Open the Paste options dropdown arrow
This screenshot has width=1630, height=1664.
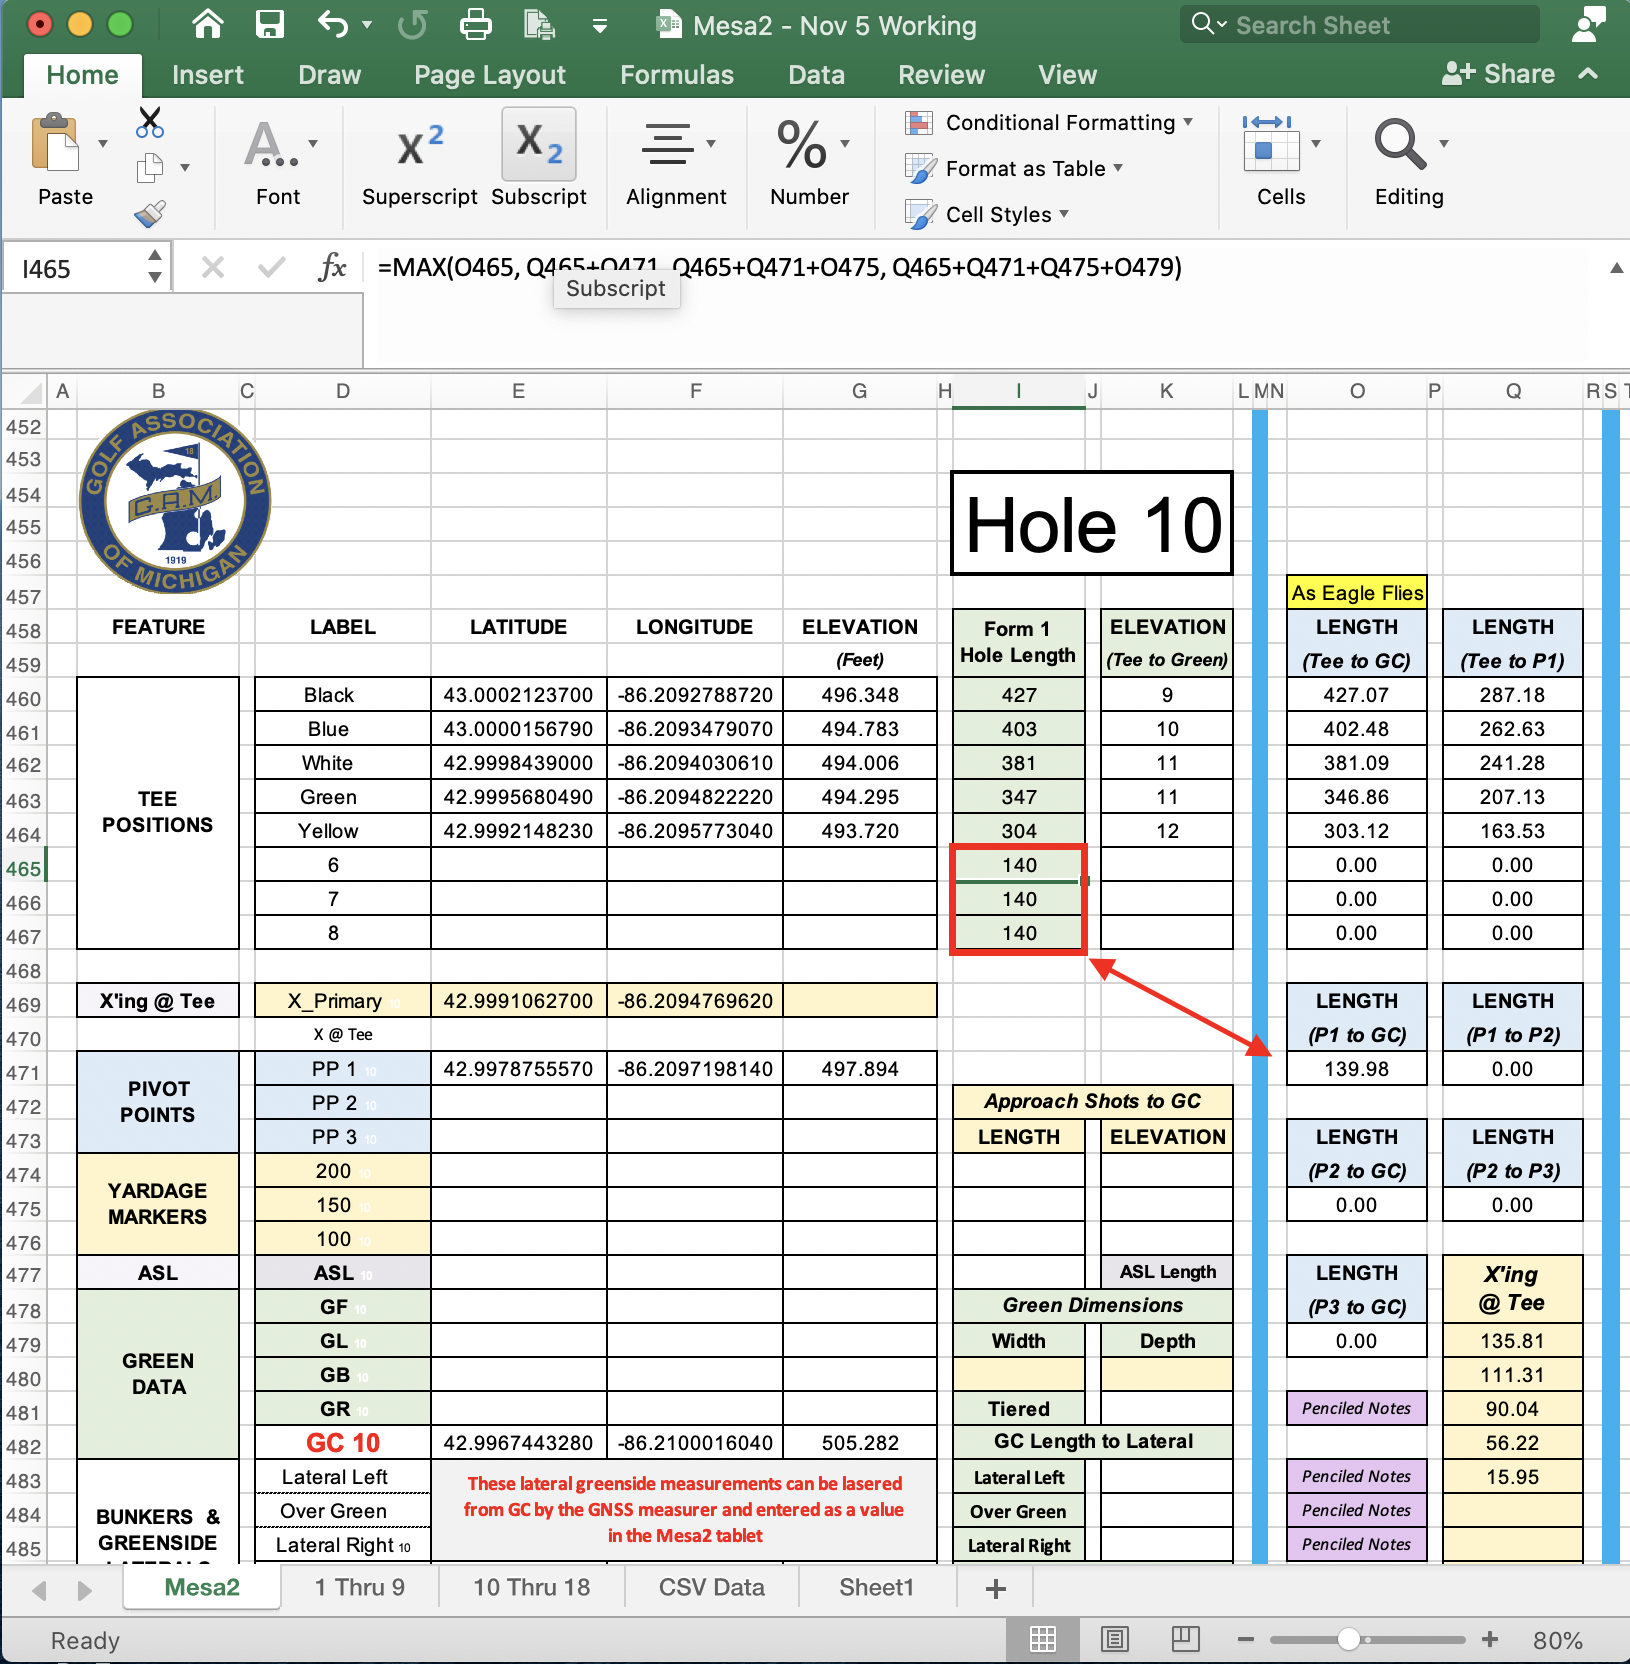point(103,144)
